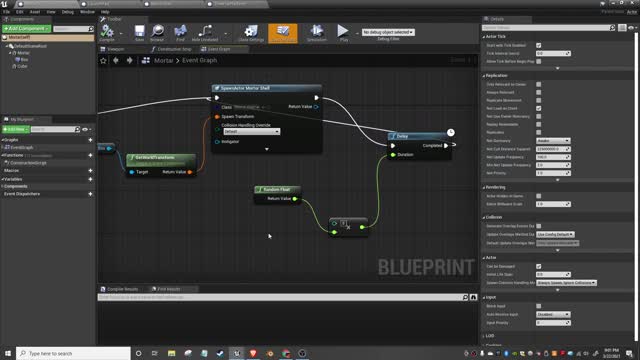Click the bookmark star icon in graph header

tap(103, 61)
